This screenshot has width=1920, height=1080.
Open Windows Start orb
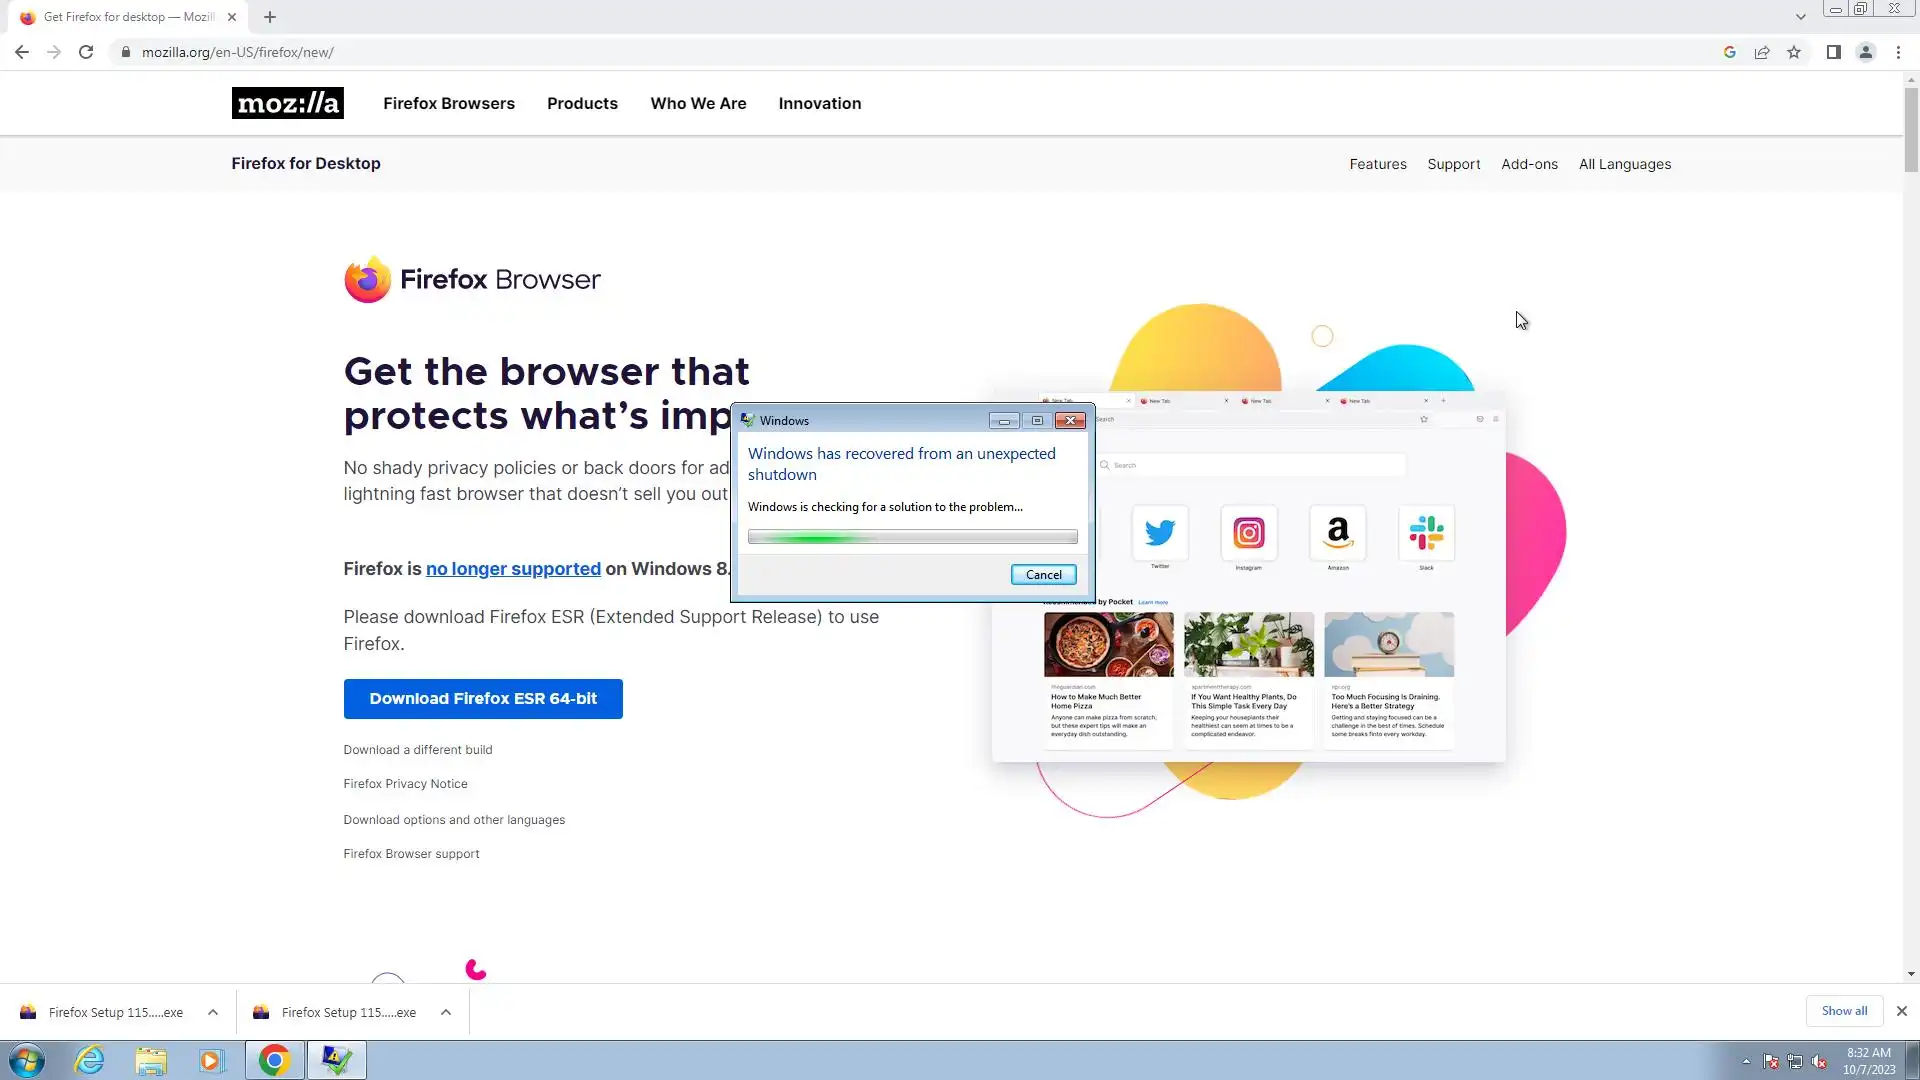[x=27, y=1060]
